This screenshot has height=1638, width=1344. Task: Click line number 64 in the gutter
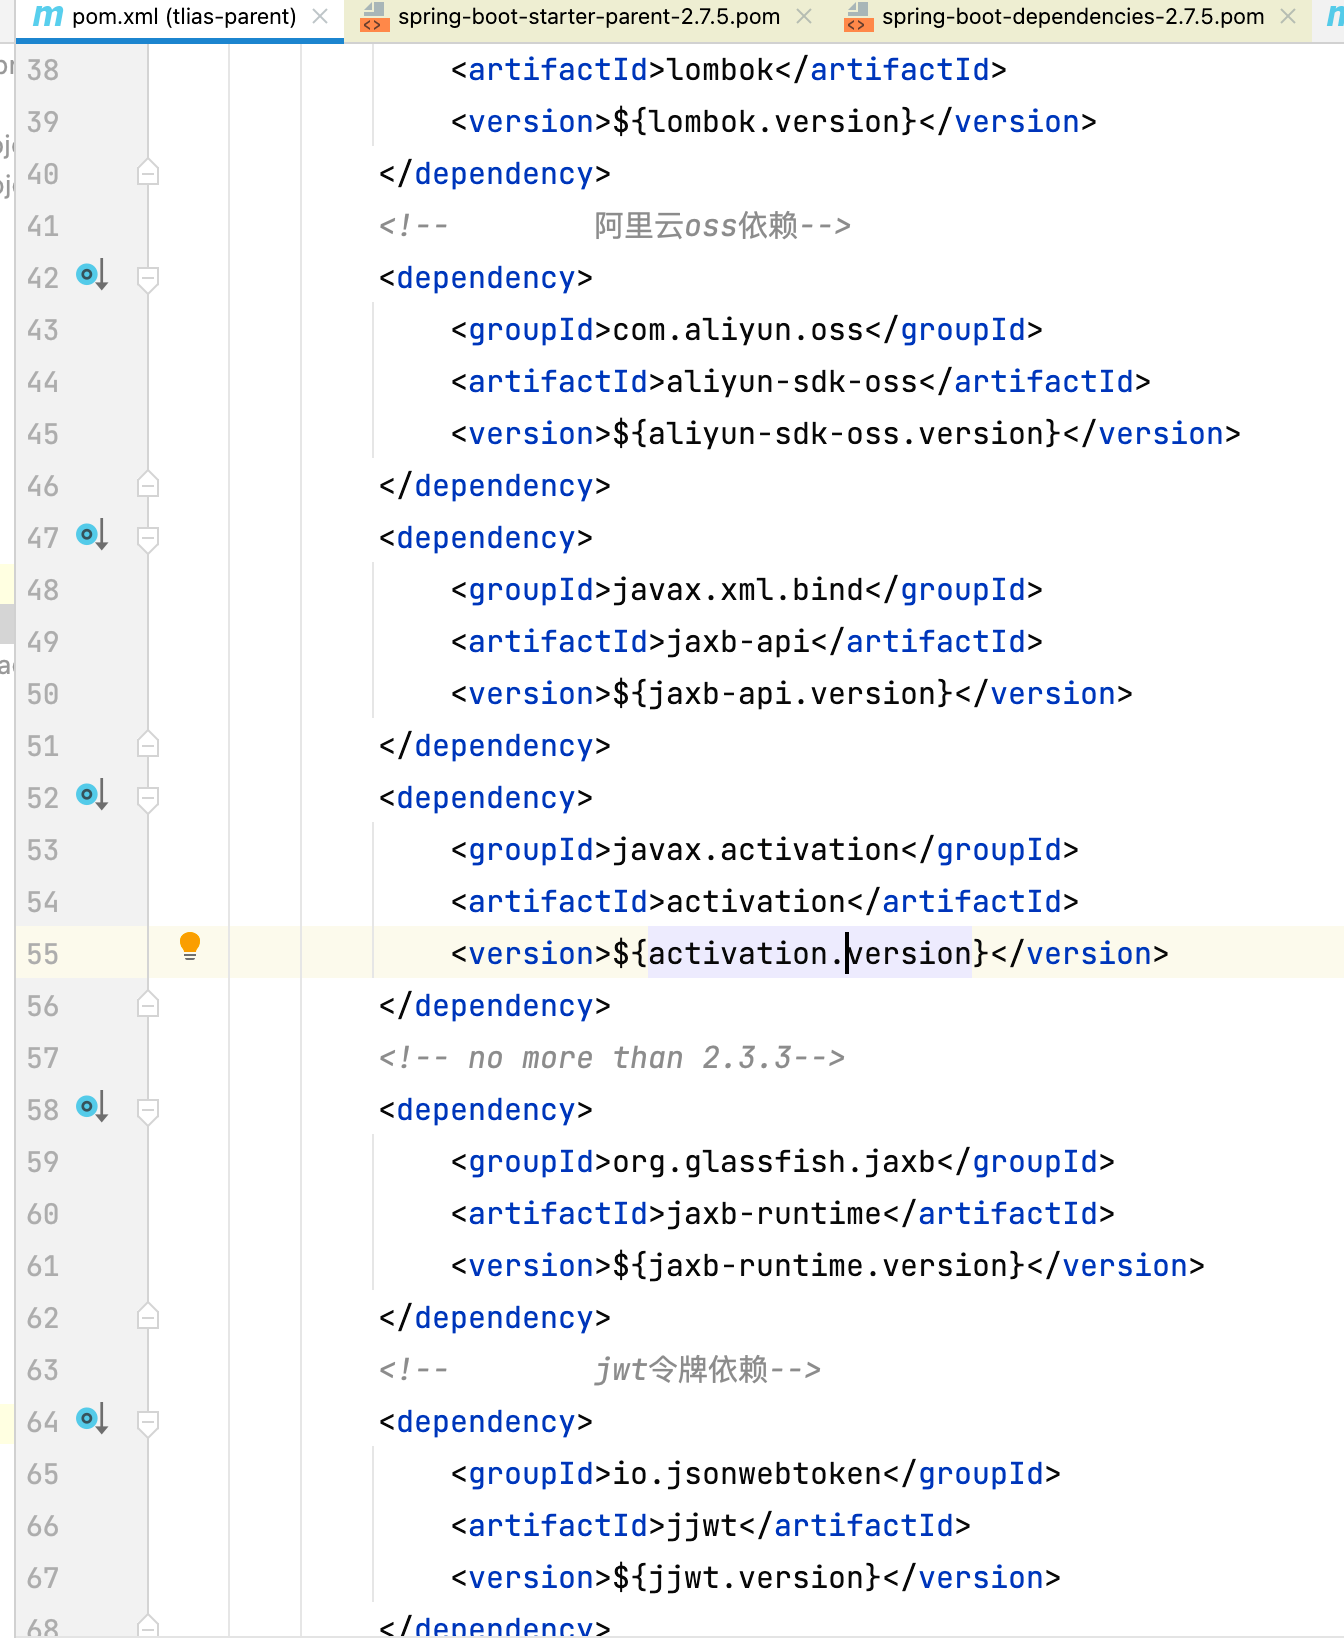click(43, 1422)
